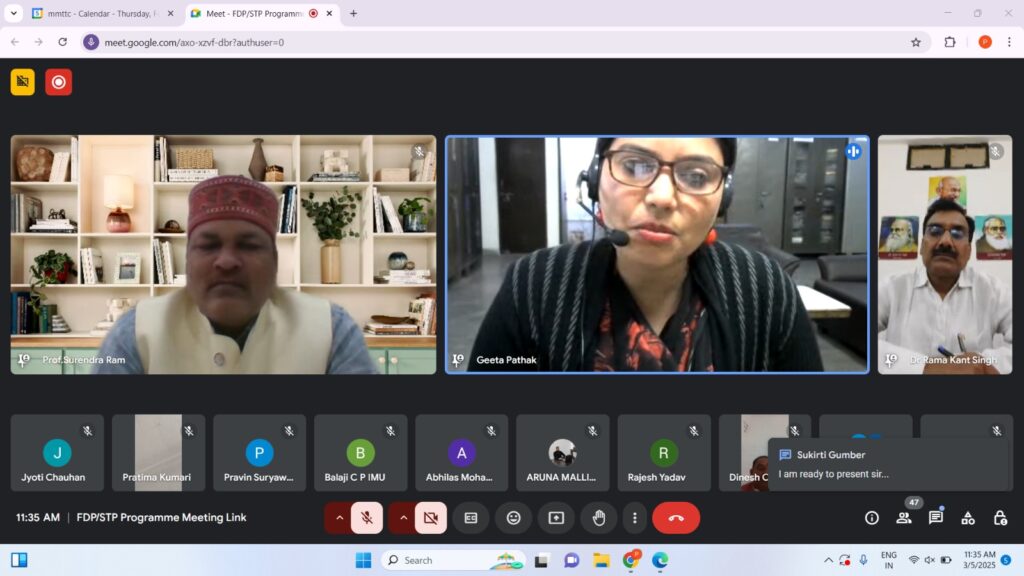Click the taskbar Search box
This screenshot has height=576, width=1024.
pyautogui.click(x=453, y=560)
